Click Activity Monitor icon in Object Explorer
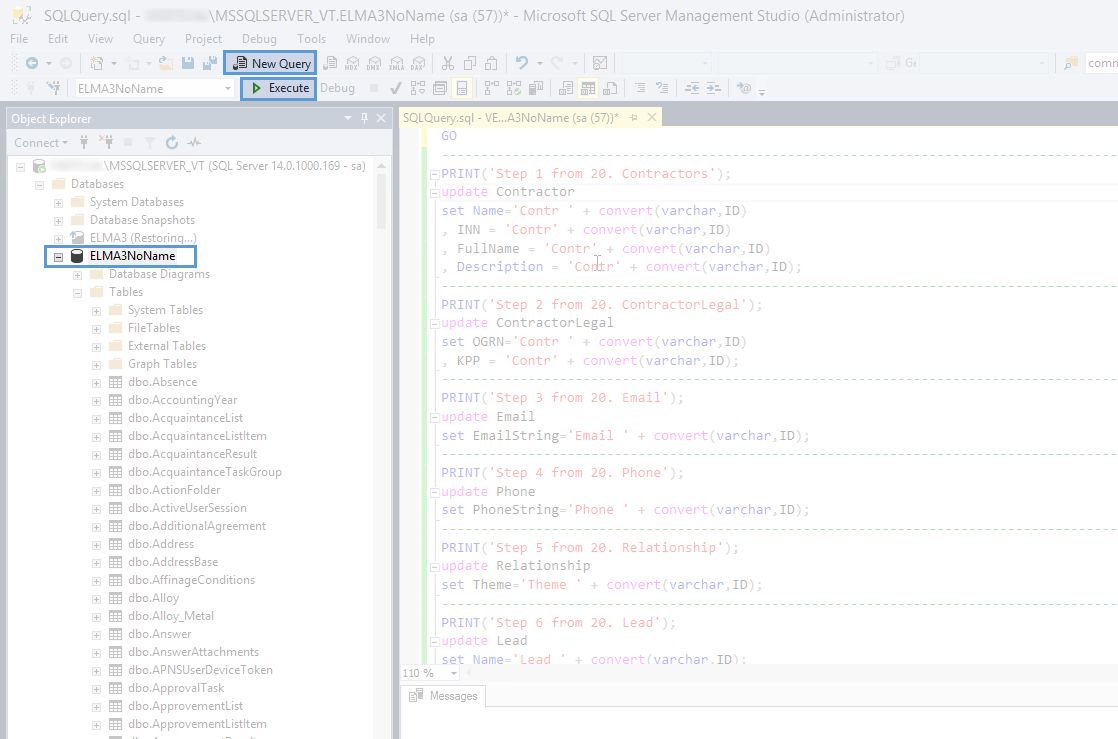Screen dimensions: 1118x739 coord(194,143)
